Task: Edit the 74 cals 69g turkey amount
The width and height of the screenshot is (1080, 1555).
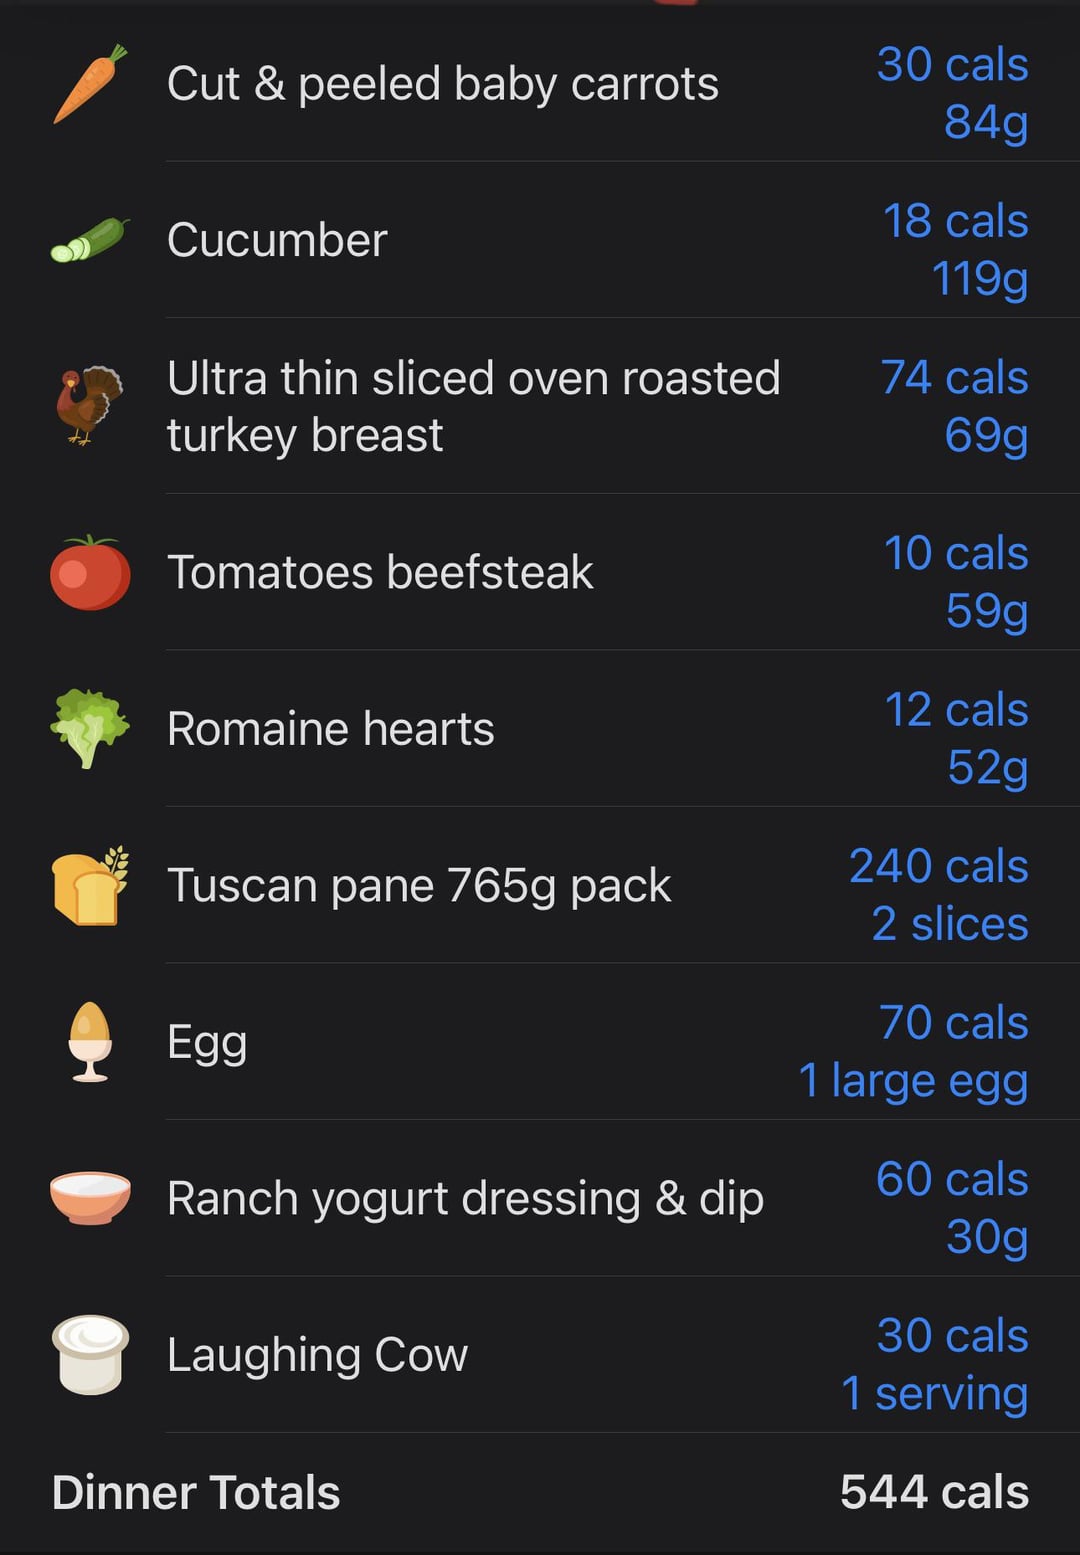Action: click(954, 406)
